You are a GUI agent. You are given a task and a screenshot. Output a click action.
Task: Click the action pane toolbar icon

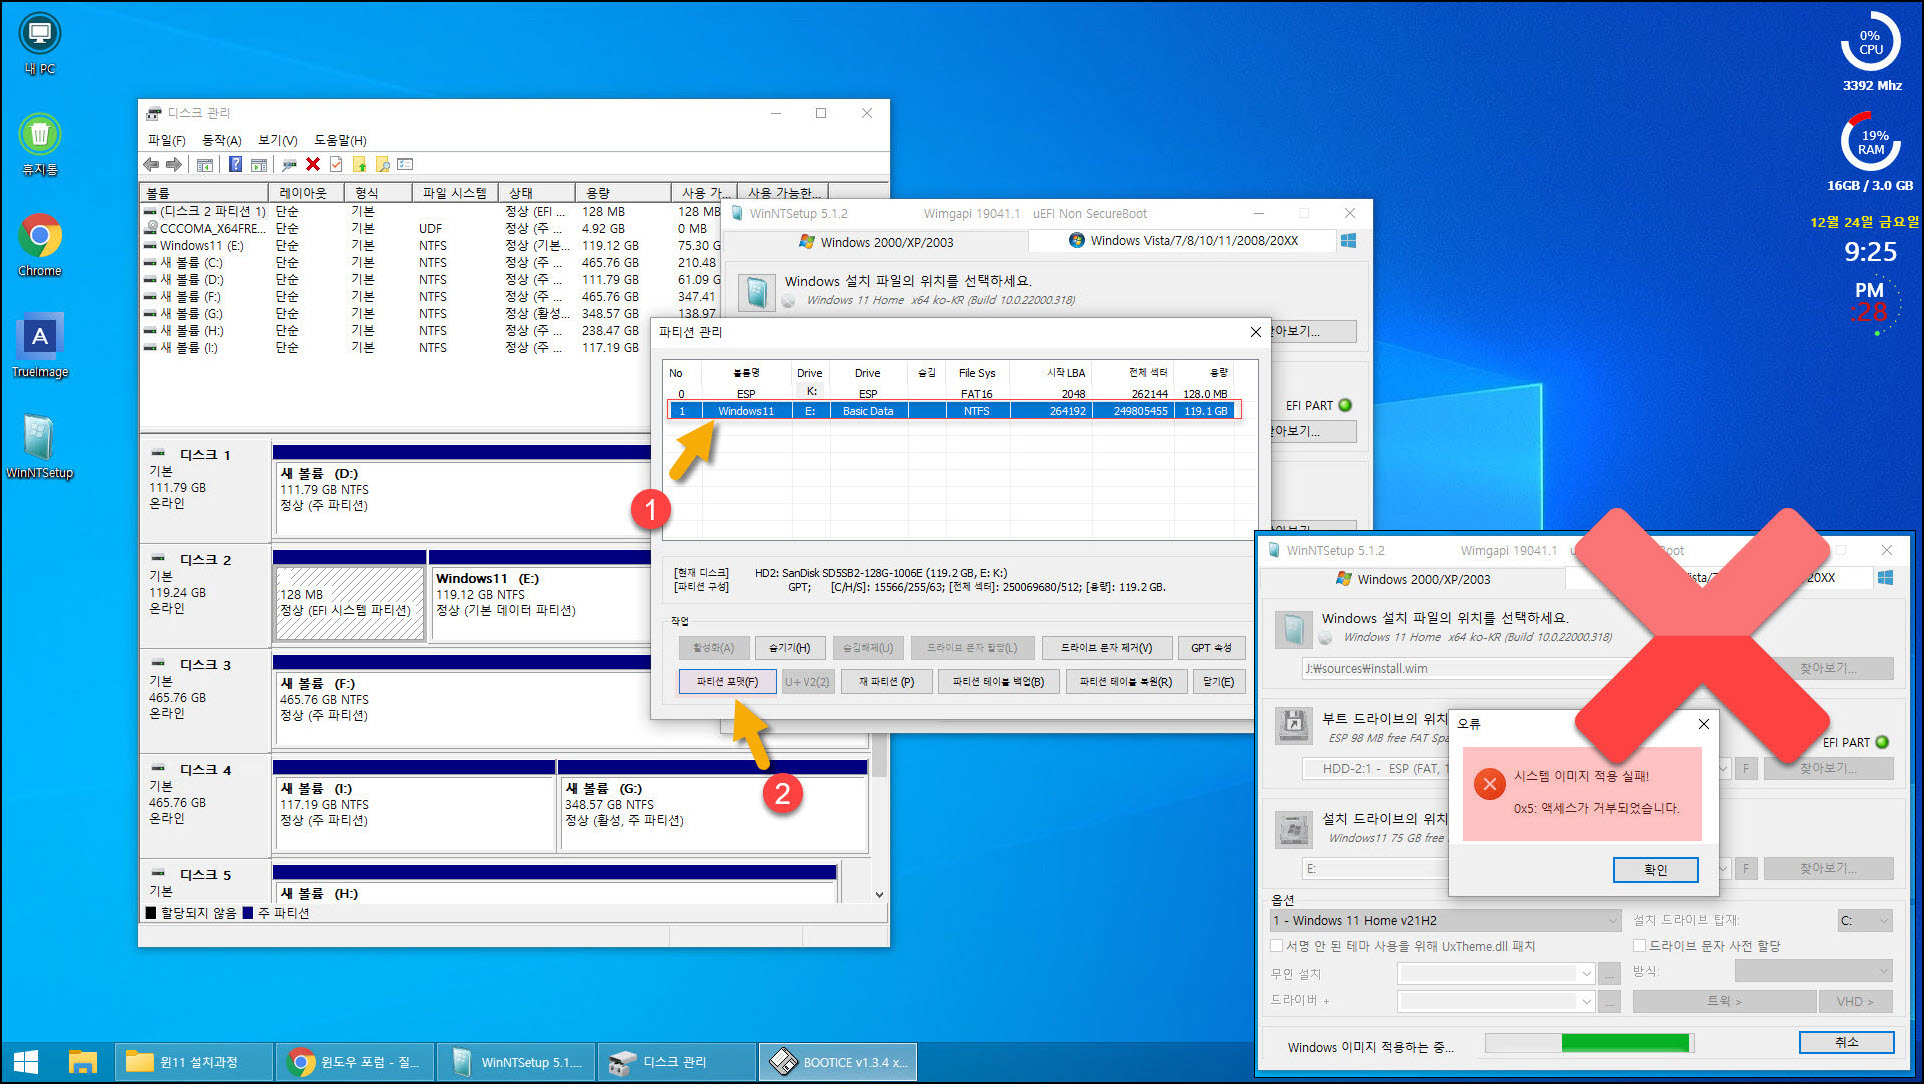(x=259, y=164)
